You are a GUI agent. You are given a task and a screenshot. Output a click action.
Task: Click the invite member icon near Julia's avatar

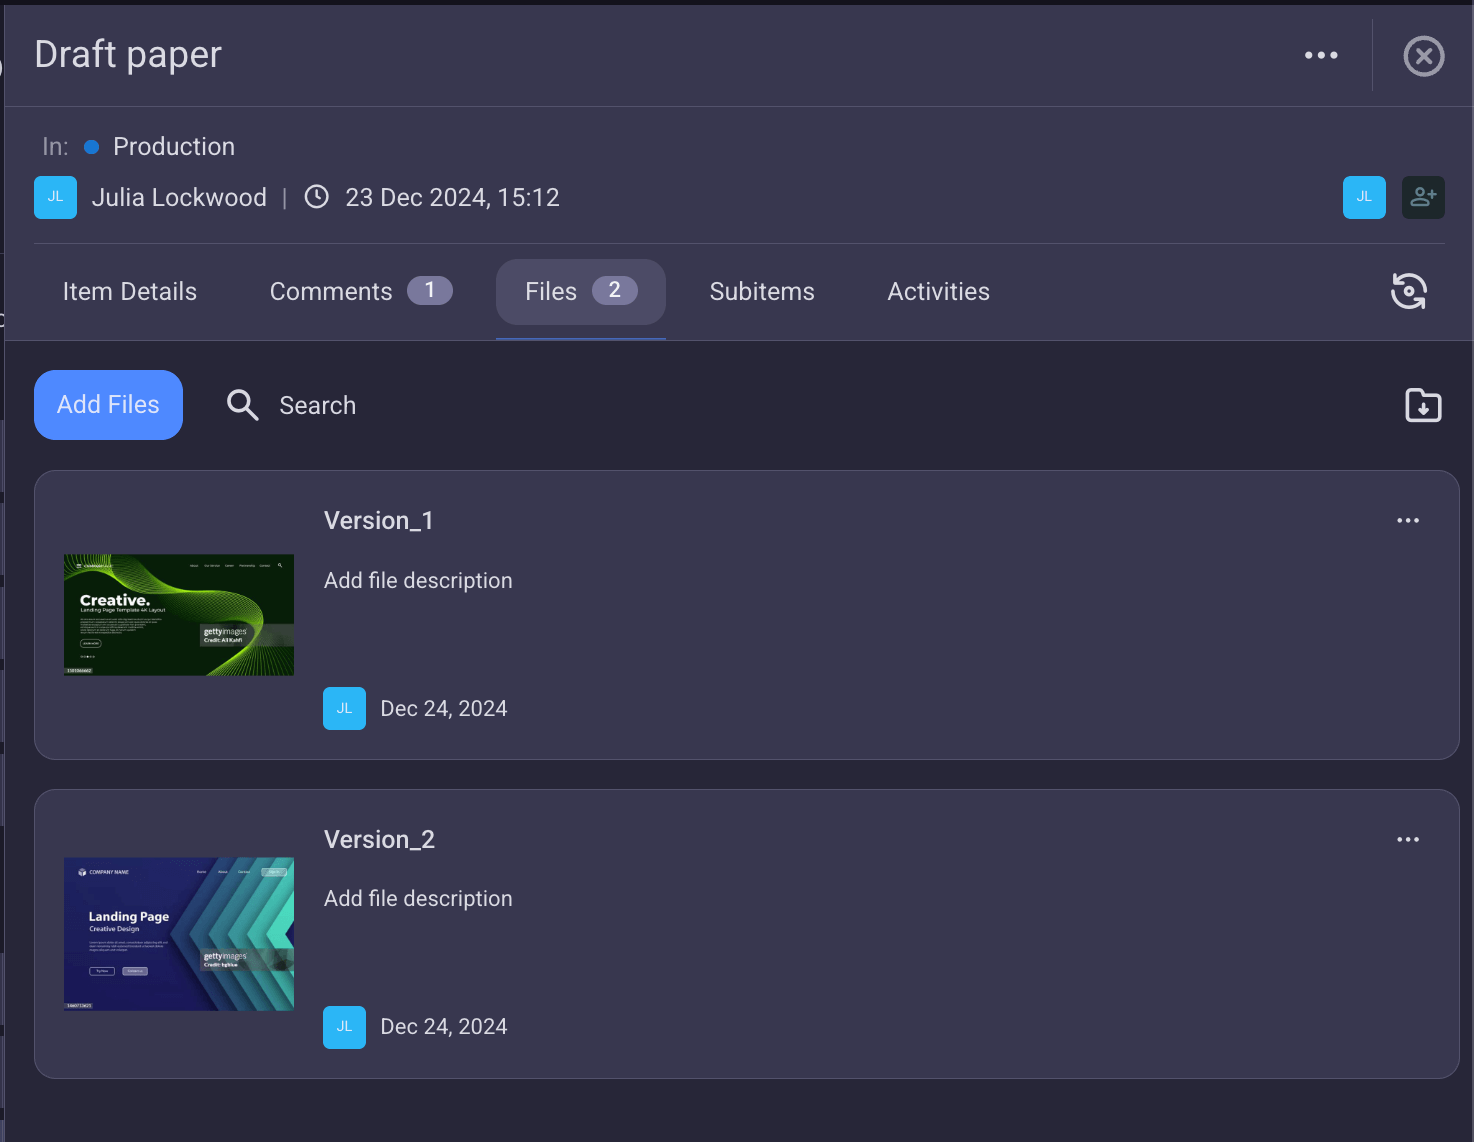click(x=1422, y=197)
